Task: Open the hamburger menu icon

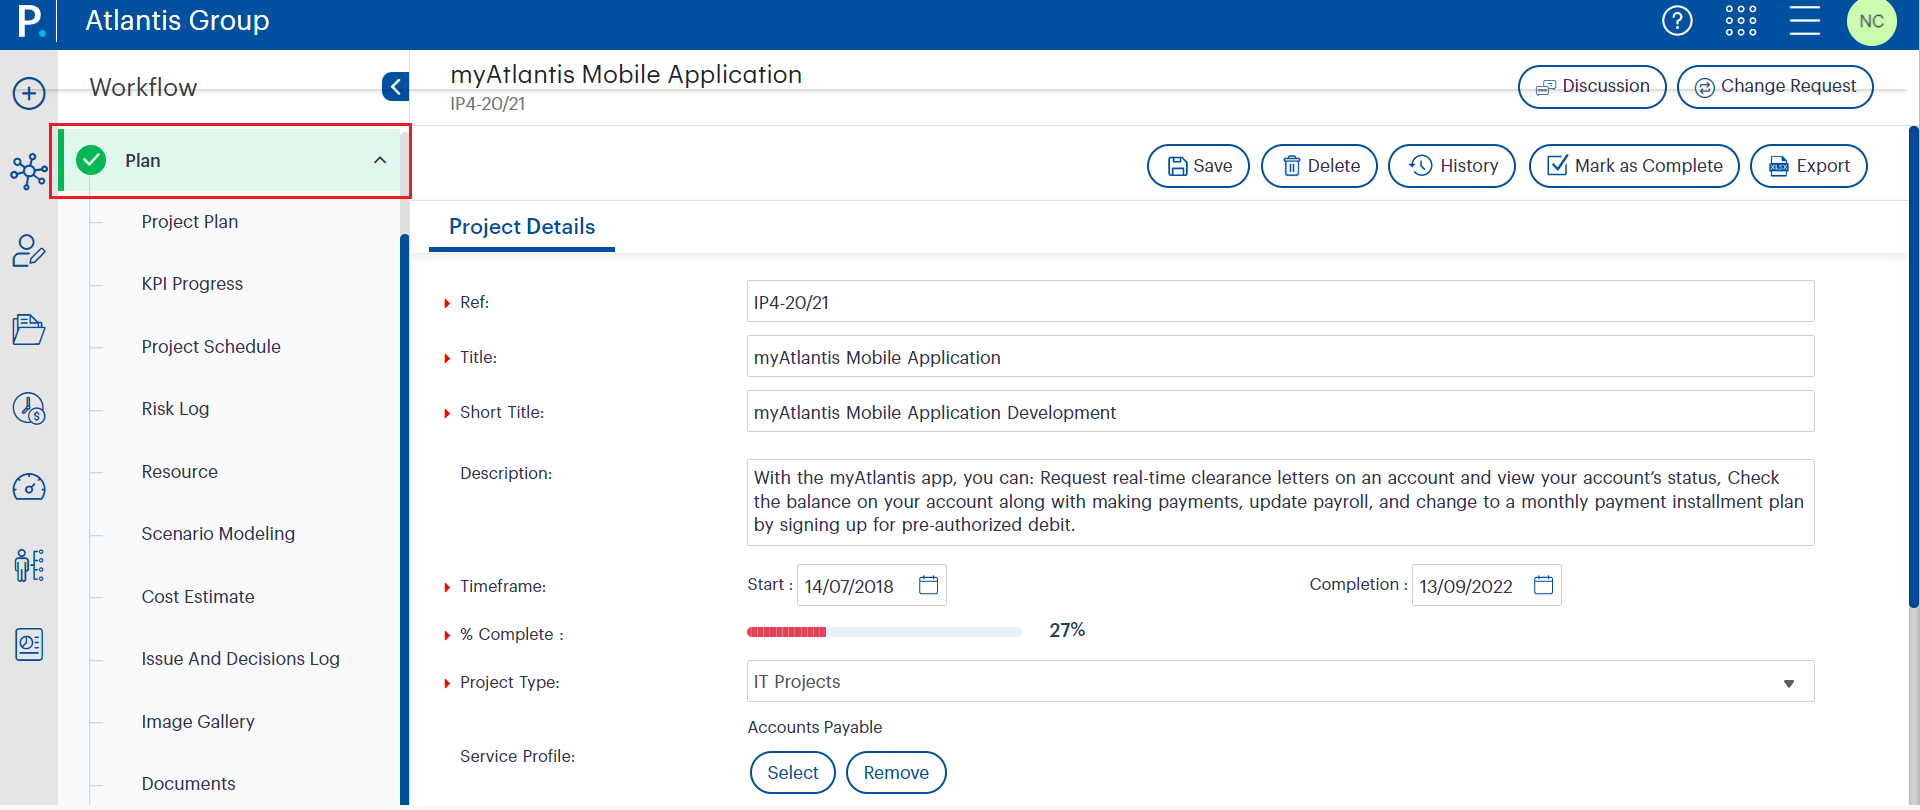Action: [x=1805, y=21]
